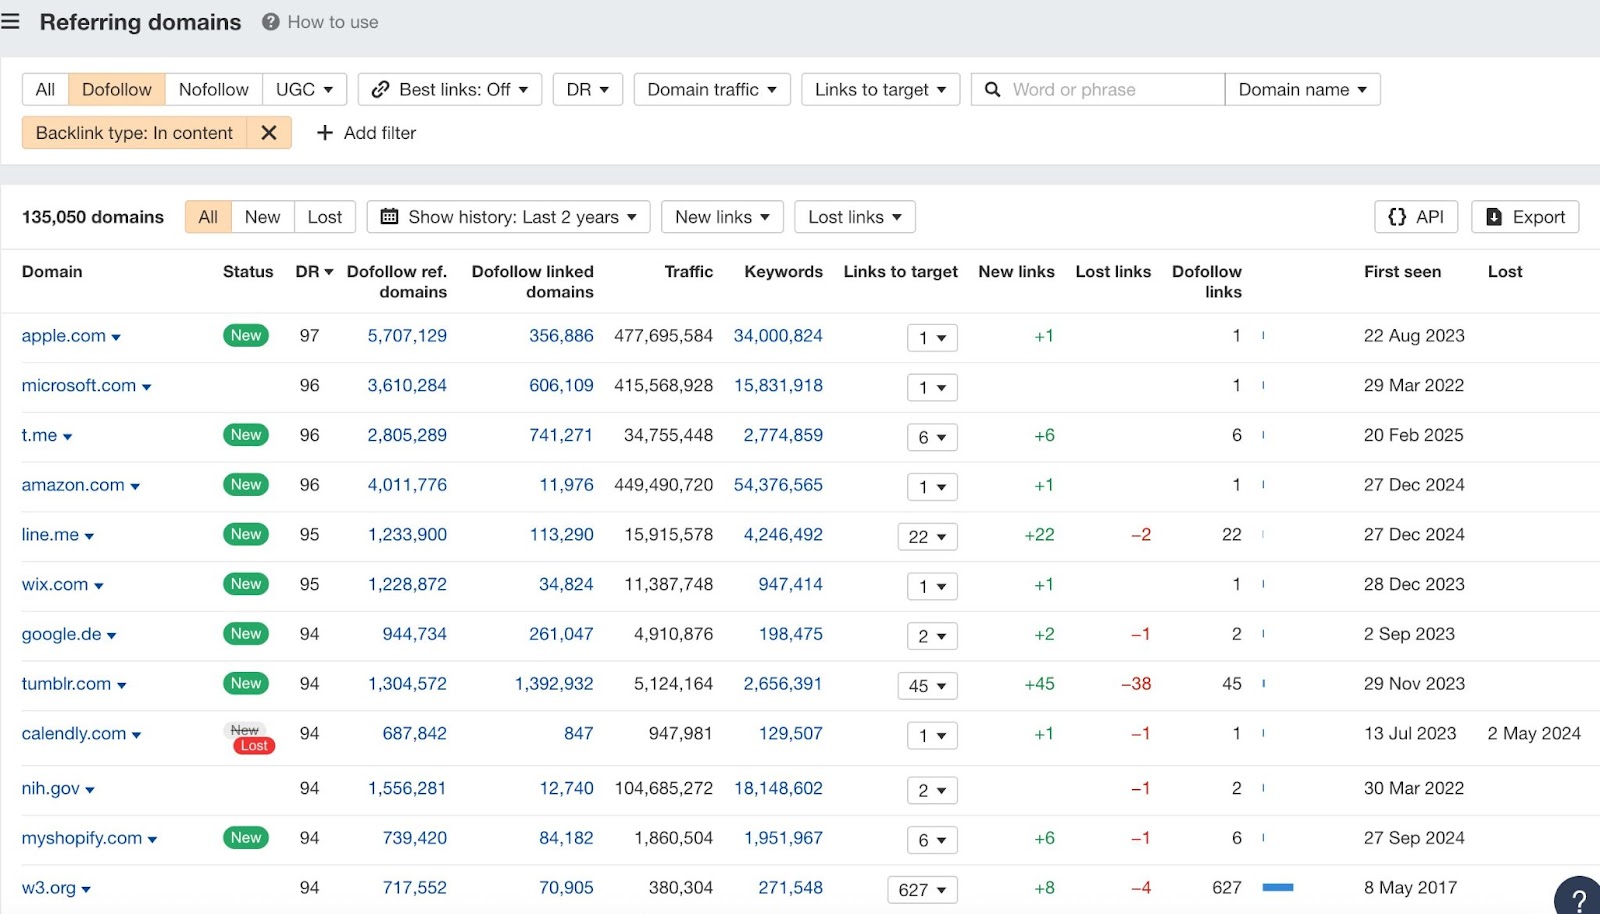
Task: Sort by the First seen column header
Action: (x=1402, y=272)
